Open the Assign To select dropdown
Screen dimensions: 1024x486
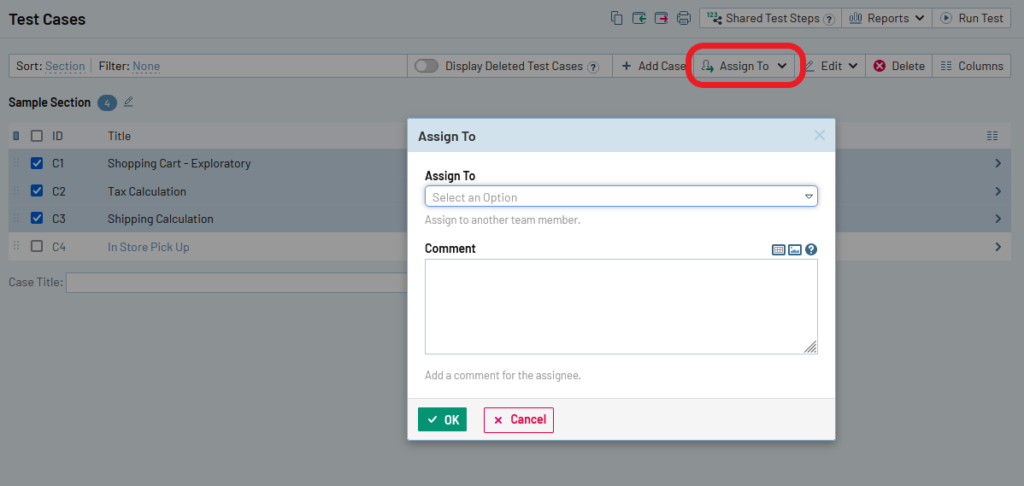(621, 197)
